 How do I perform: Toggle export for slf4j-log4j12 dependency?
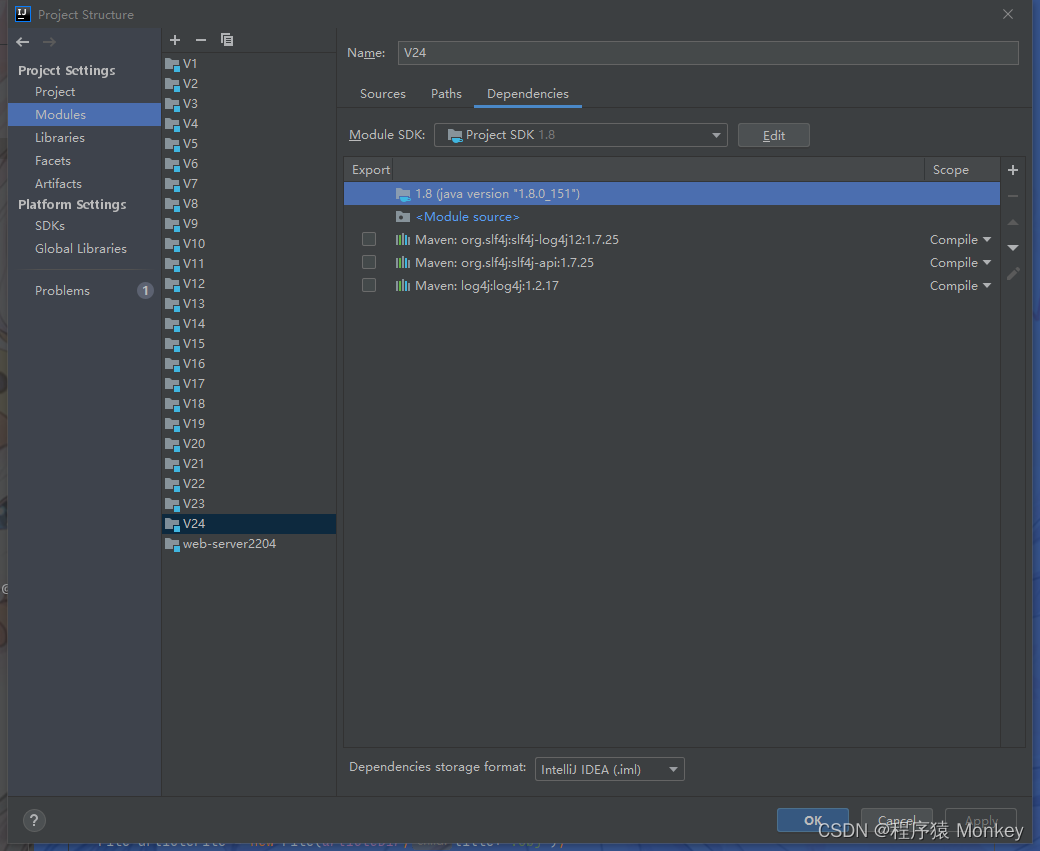(x=369, y=239)
